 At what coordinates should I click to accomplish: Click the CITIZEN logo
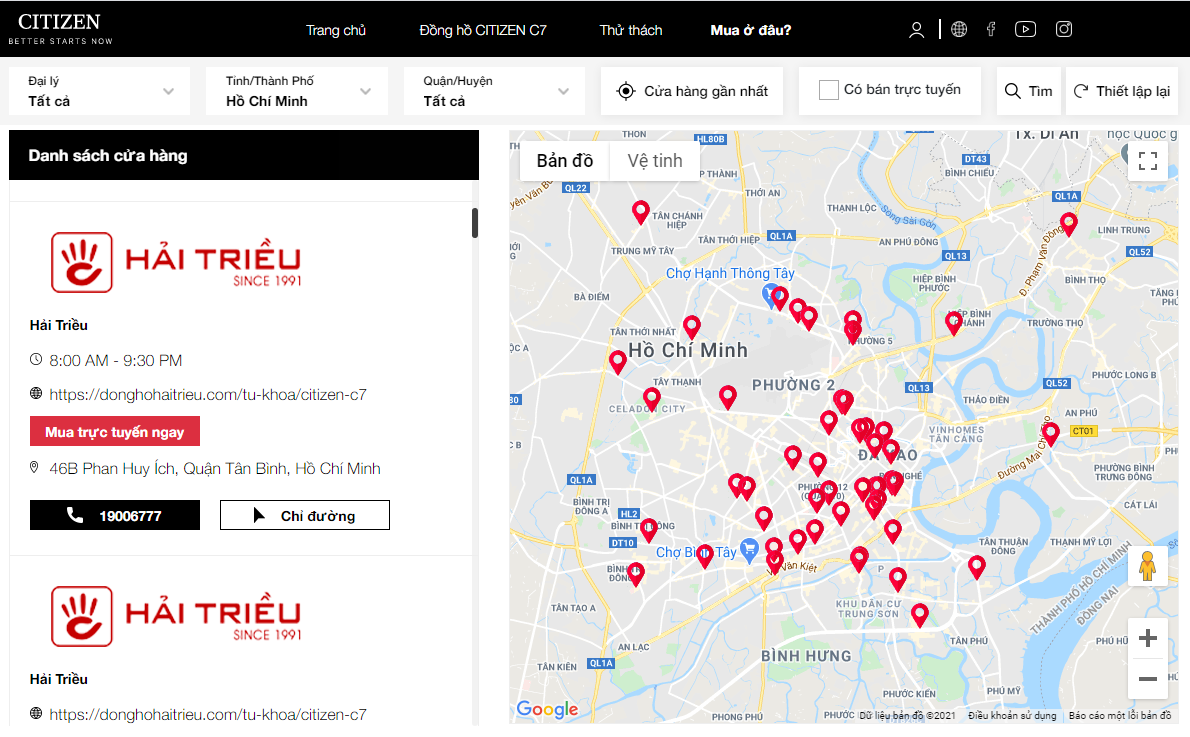[x=60, y=28]
